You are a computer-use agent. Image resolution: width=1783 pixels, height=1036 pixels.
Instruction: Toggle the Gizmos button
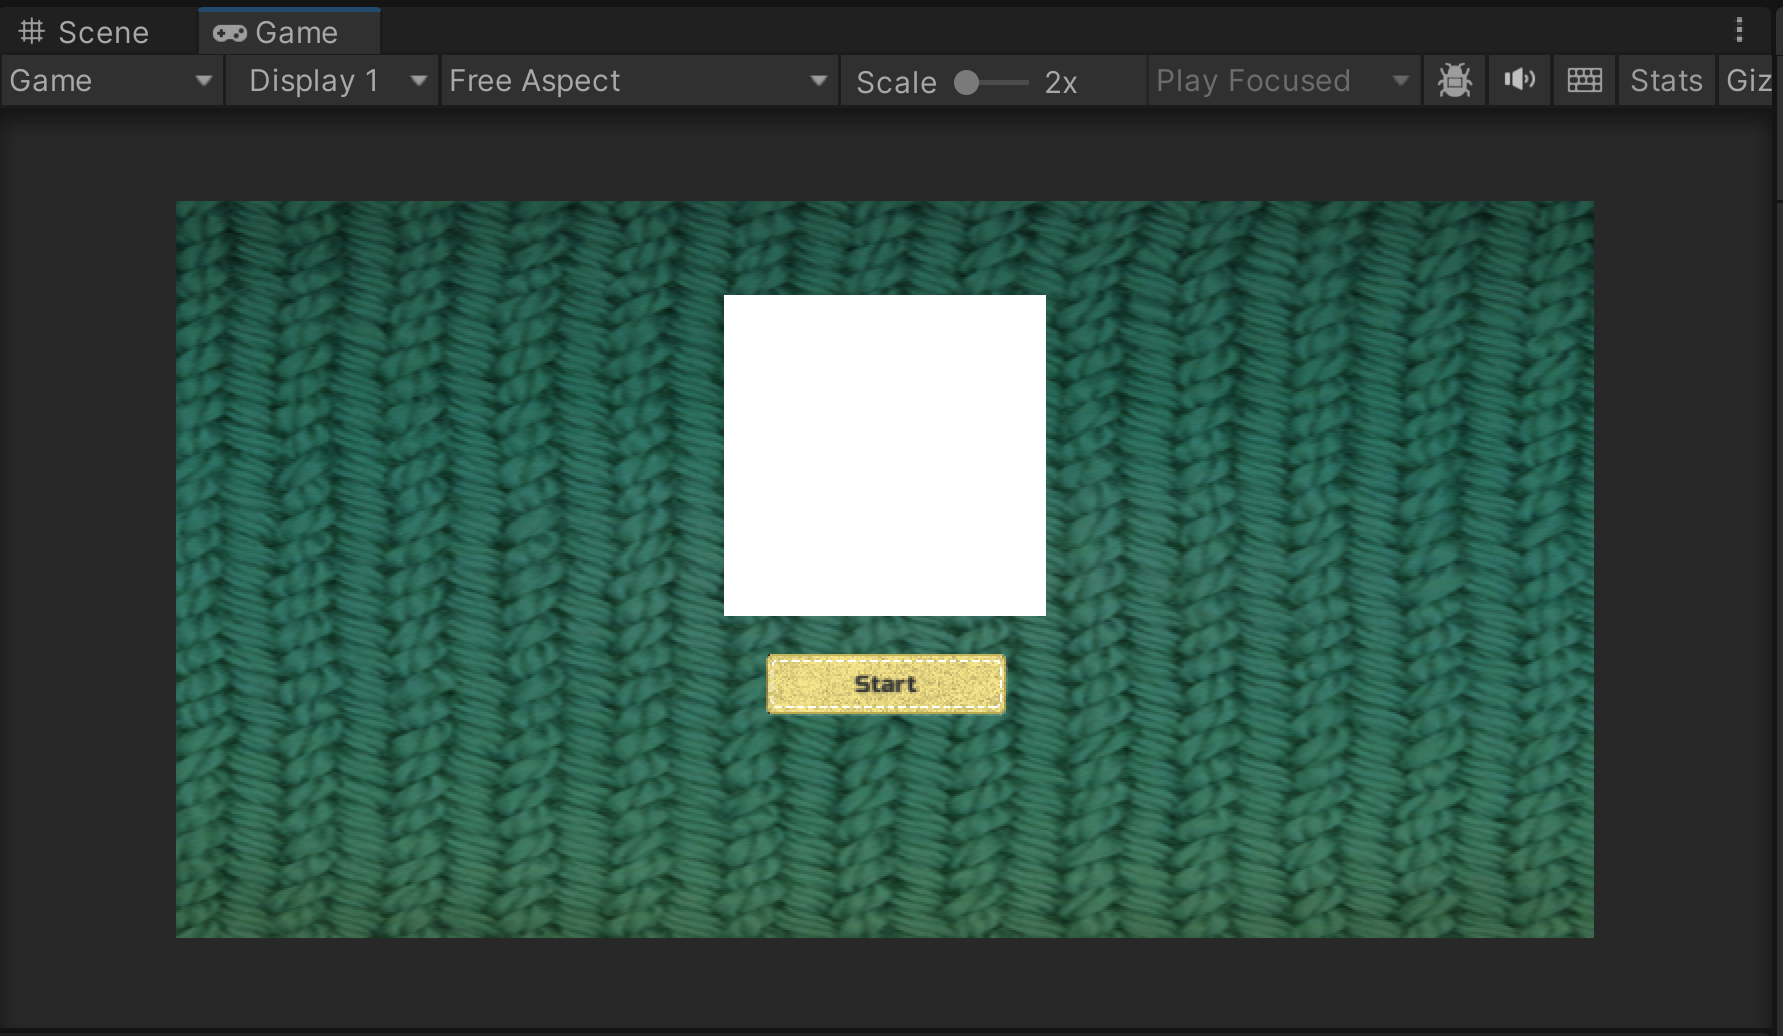point(1748,81)
